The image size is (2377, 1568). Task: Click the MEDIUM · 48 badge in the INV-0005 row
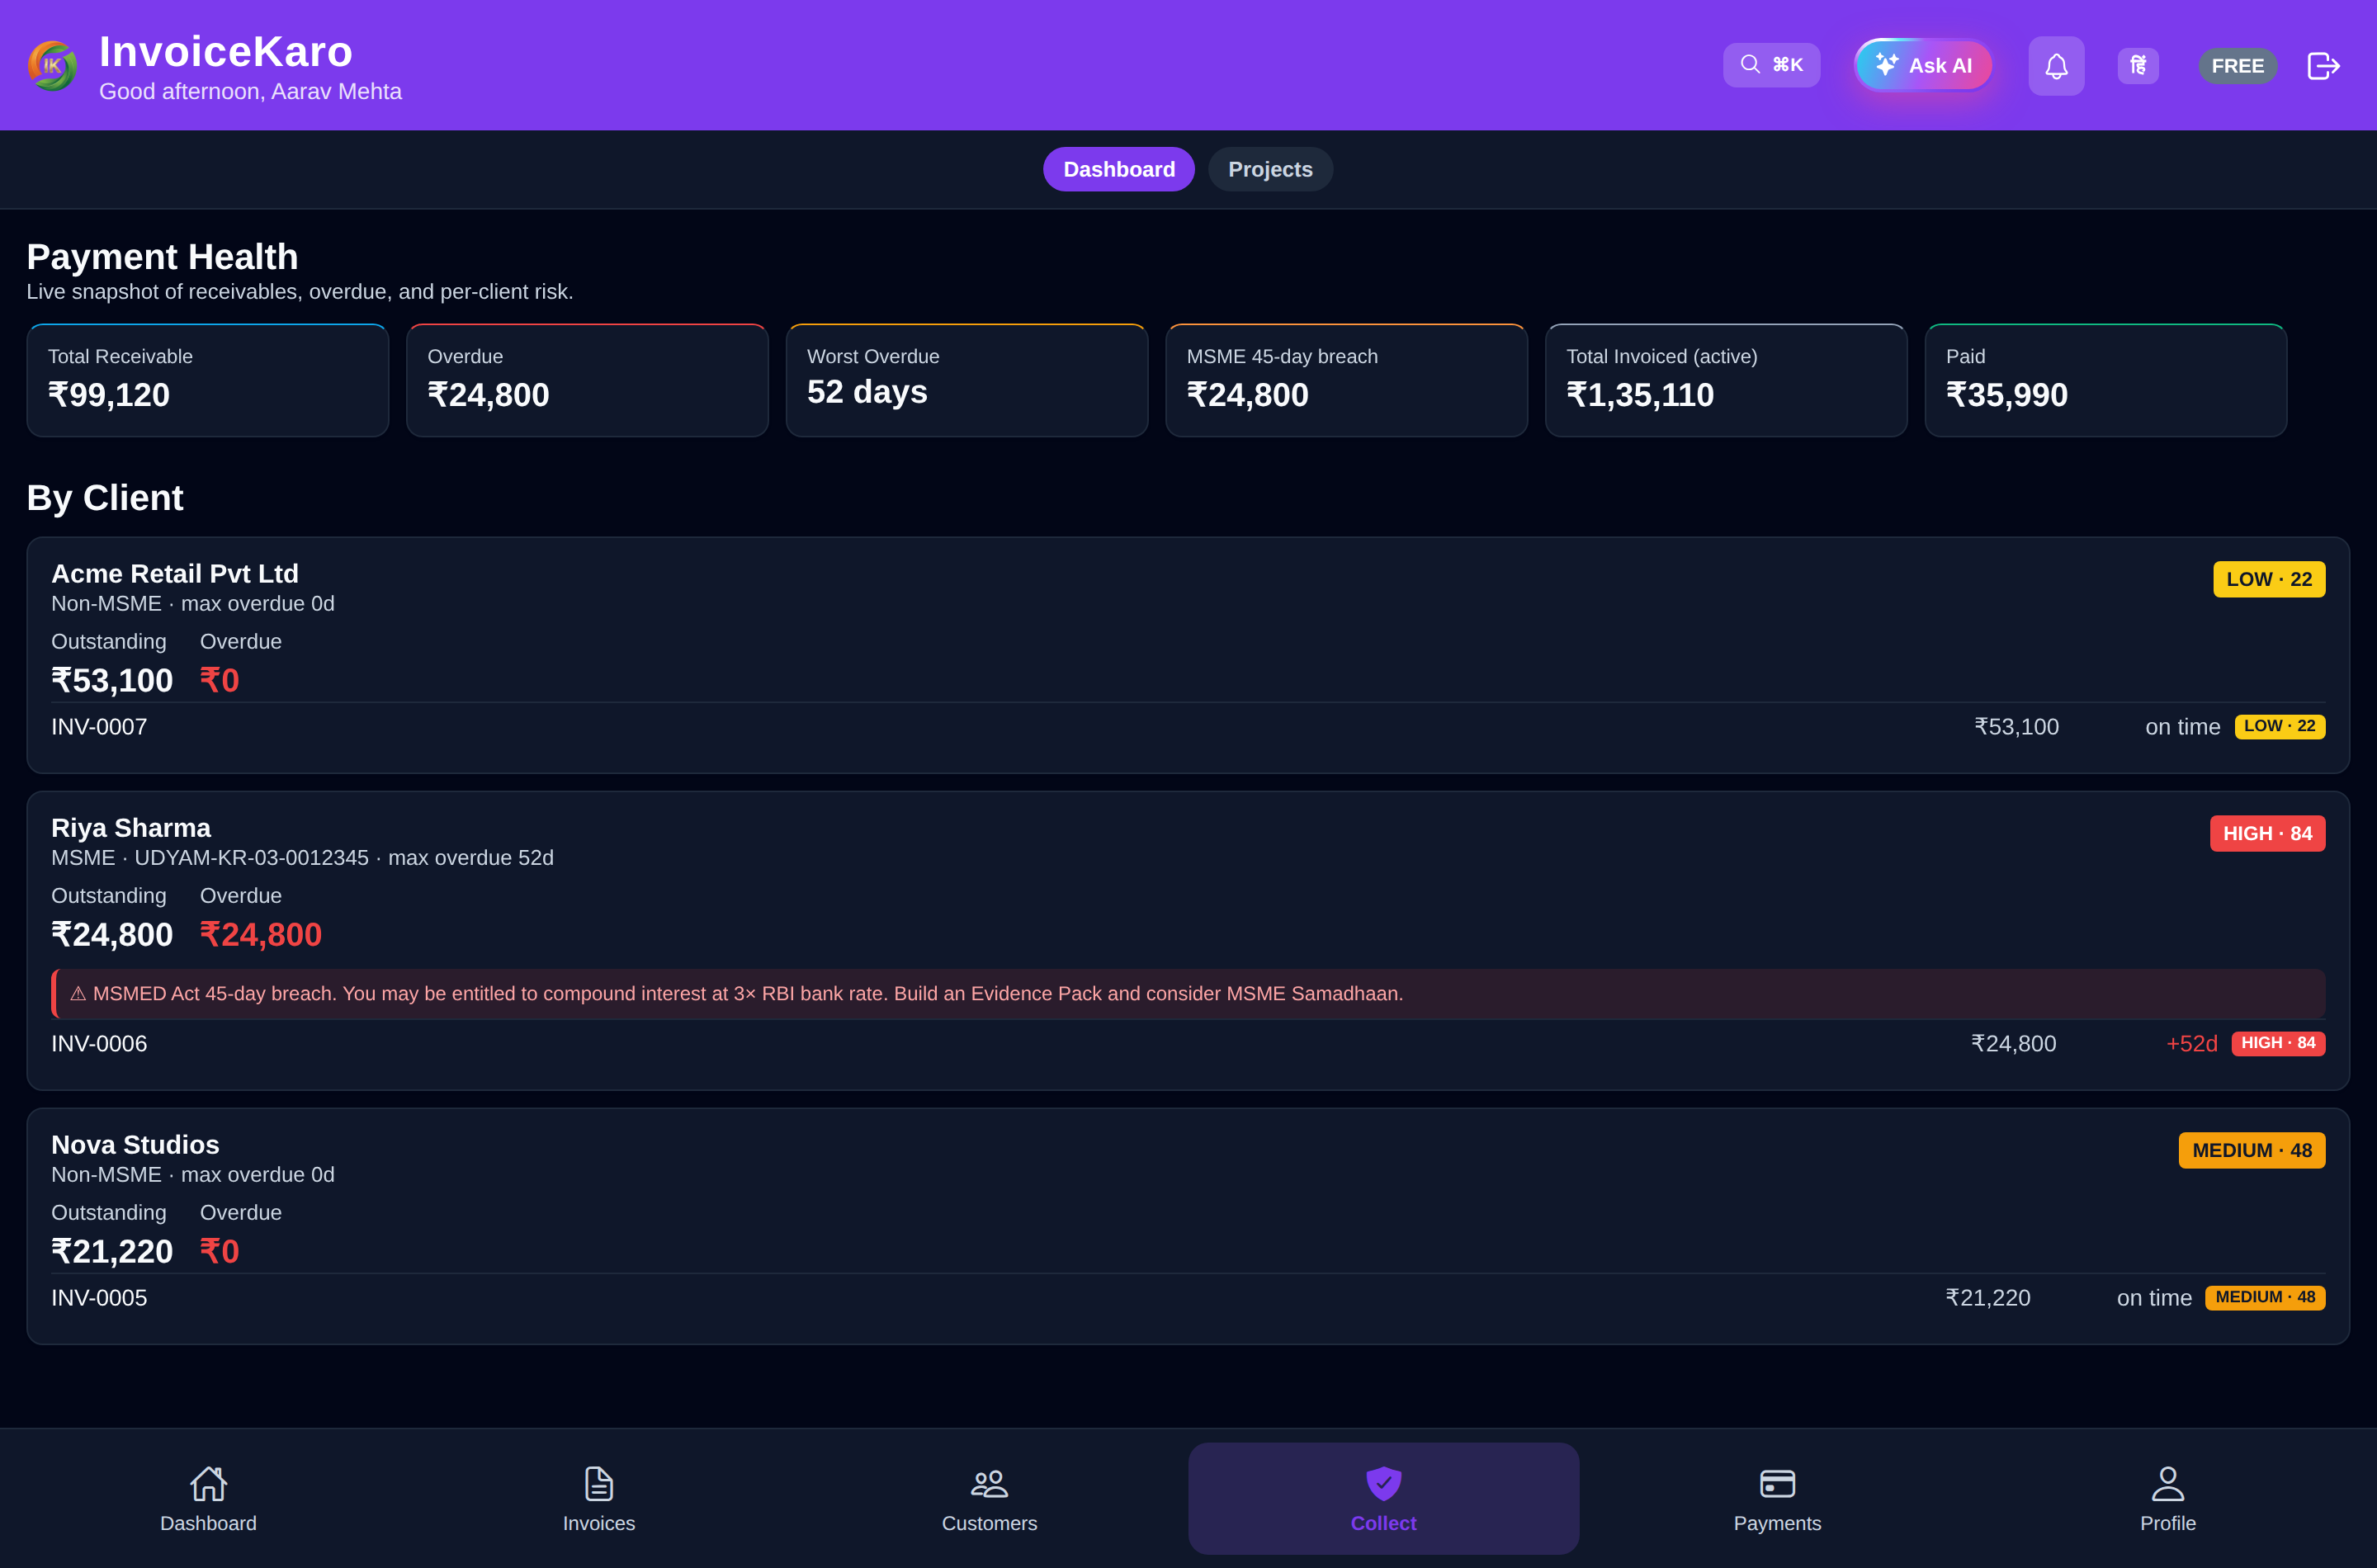[x=2265, y=1297]
